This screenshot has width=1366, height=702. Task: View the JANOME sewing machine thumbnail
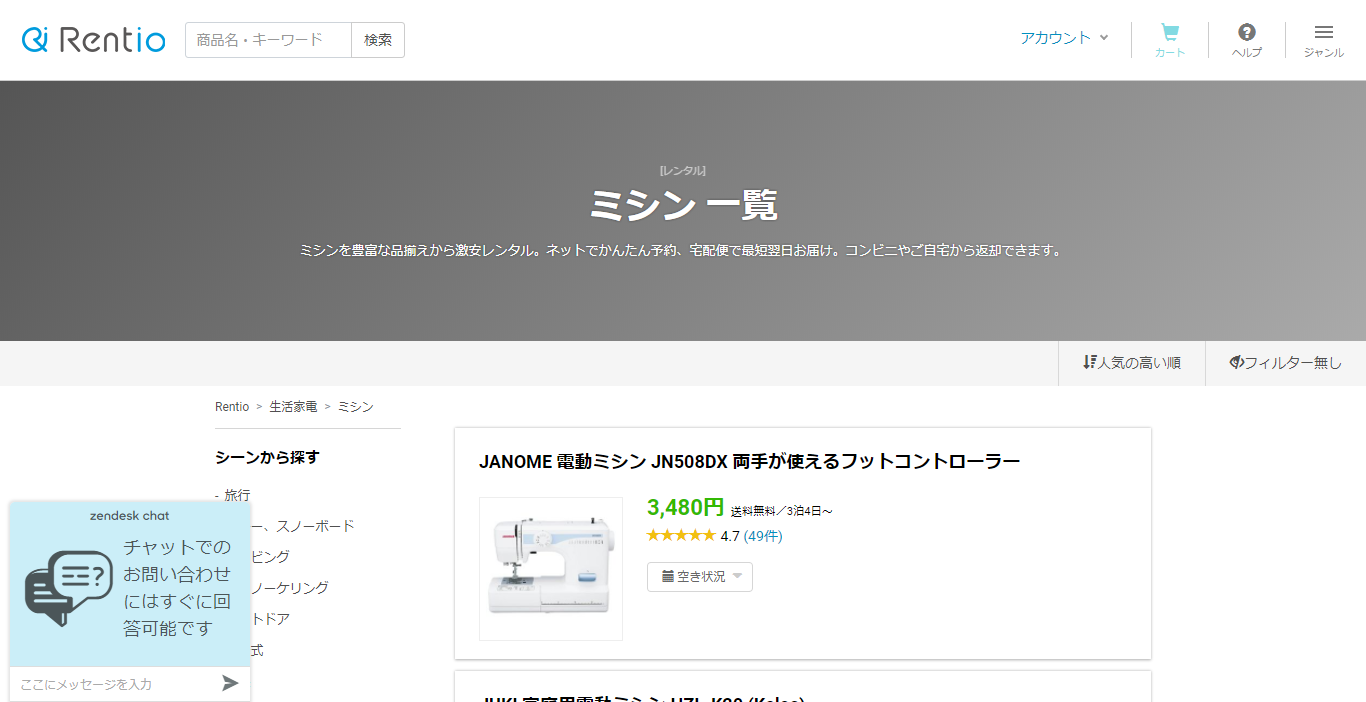point(551,569)
